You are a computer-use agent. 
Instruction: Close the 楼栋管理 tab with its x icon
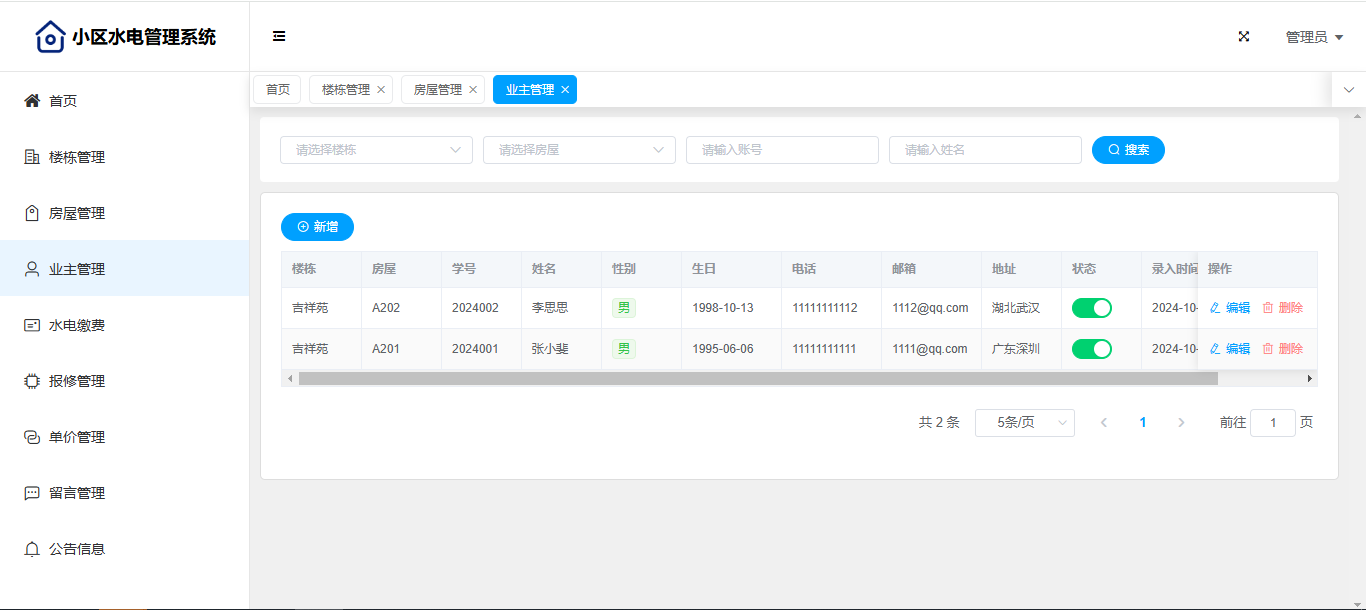[x=381, y=90]
